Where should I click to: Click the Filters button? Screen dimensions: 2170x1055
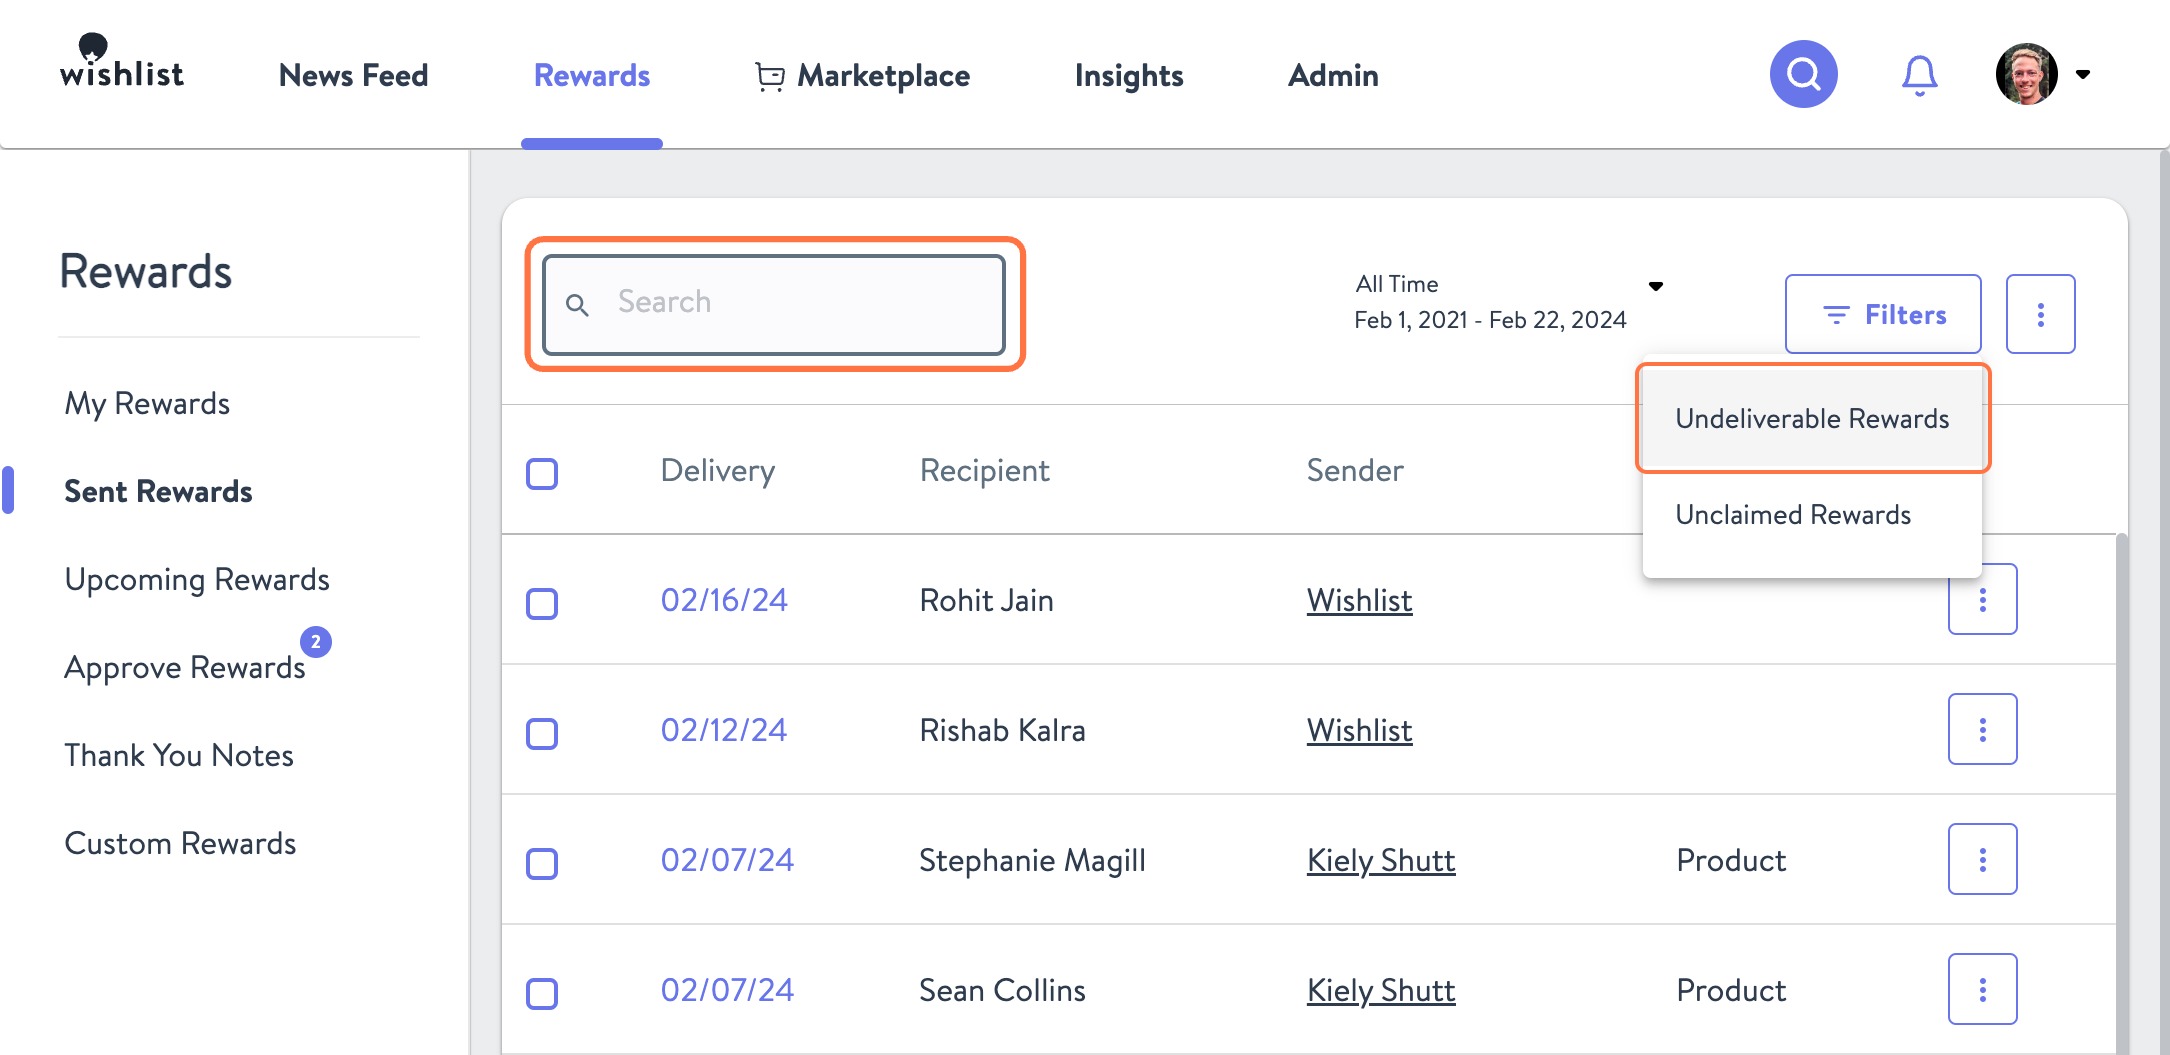point(1883,313)
